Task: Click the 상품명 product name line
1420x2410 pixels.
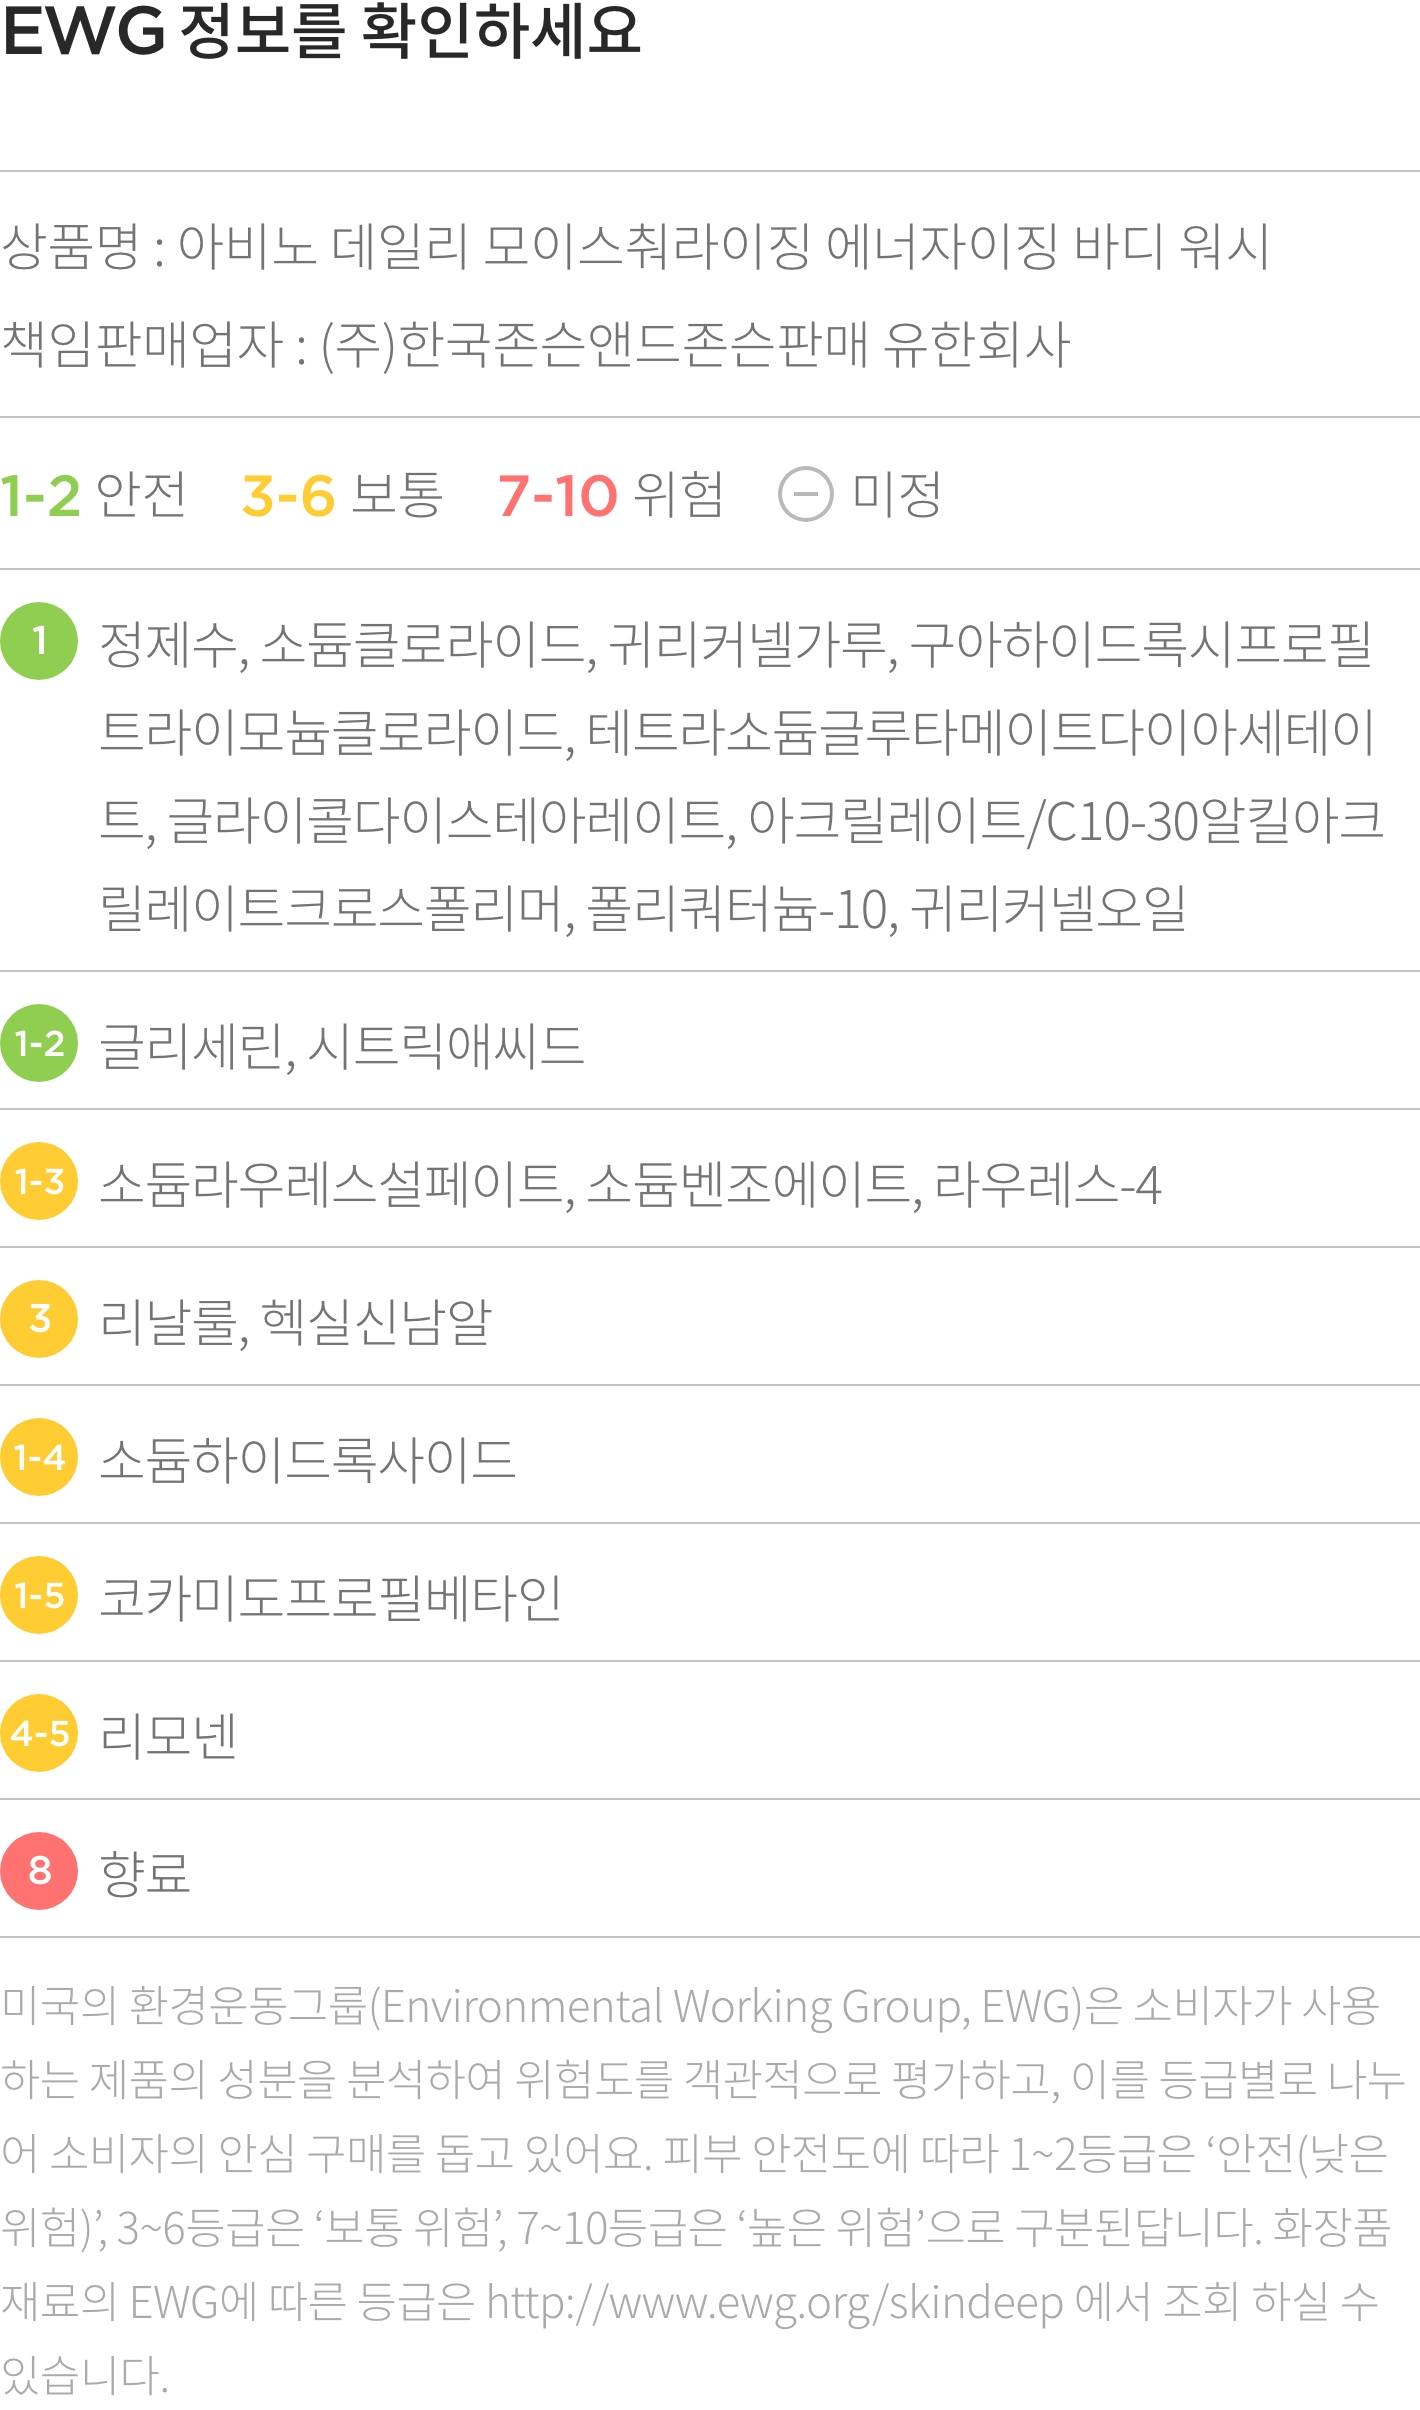Action: pyautogui.click(x=636, y=246)
